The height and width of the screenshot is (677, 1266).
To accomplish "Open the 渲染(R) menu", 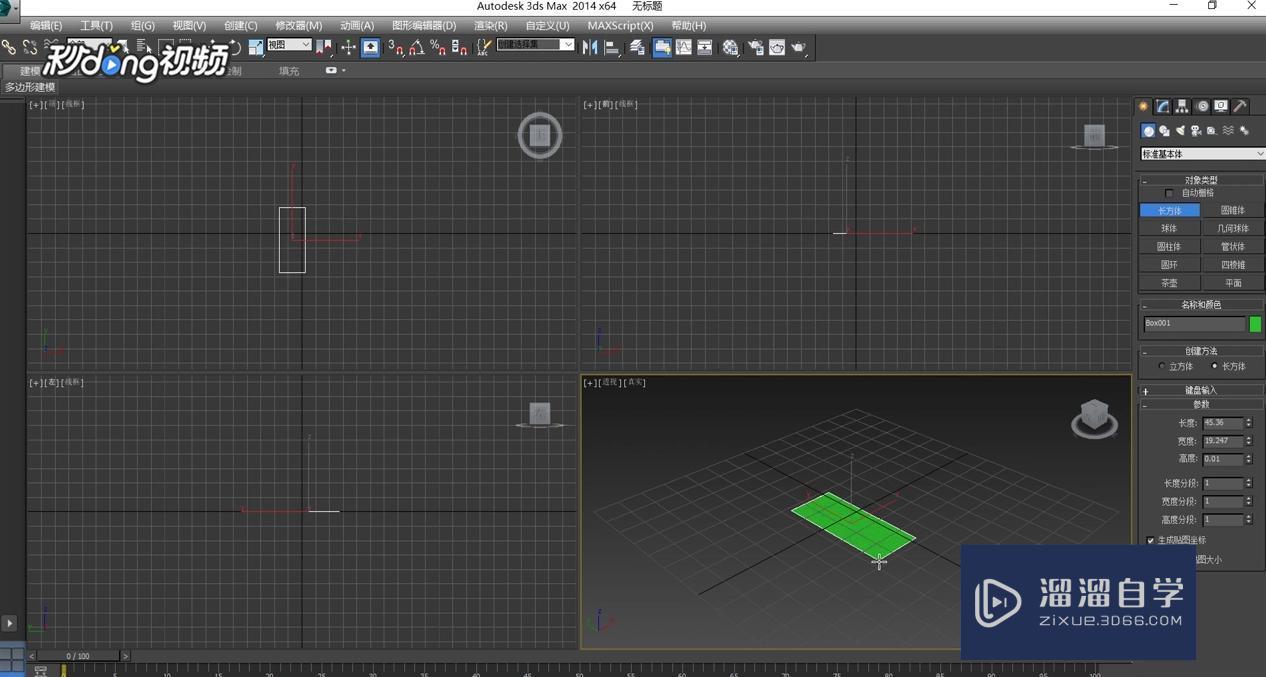I will [490, 25].
